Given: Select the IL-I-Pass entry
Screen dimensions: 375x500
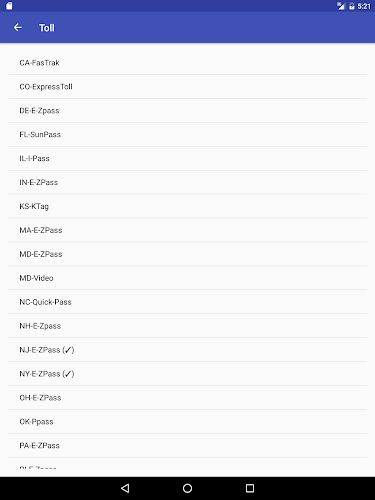Looking at the screenshot, I should [187, 158].
